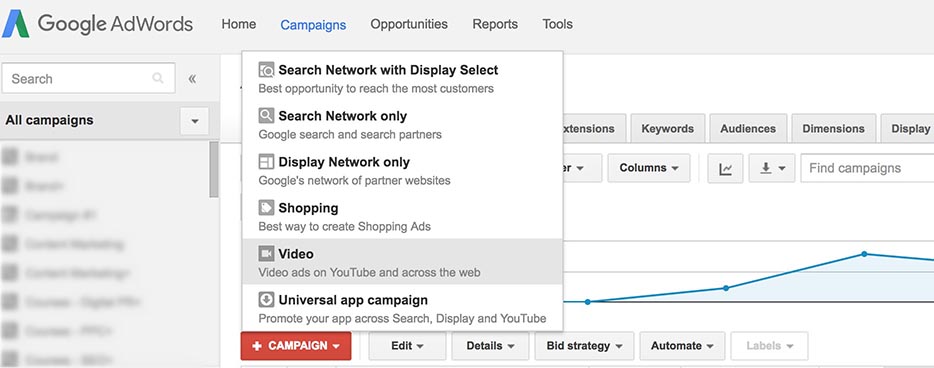Switch to the Audiences tab
934x368 pixels.
748,129
